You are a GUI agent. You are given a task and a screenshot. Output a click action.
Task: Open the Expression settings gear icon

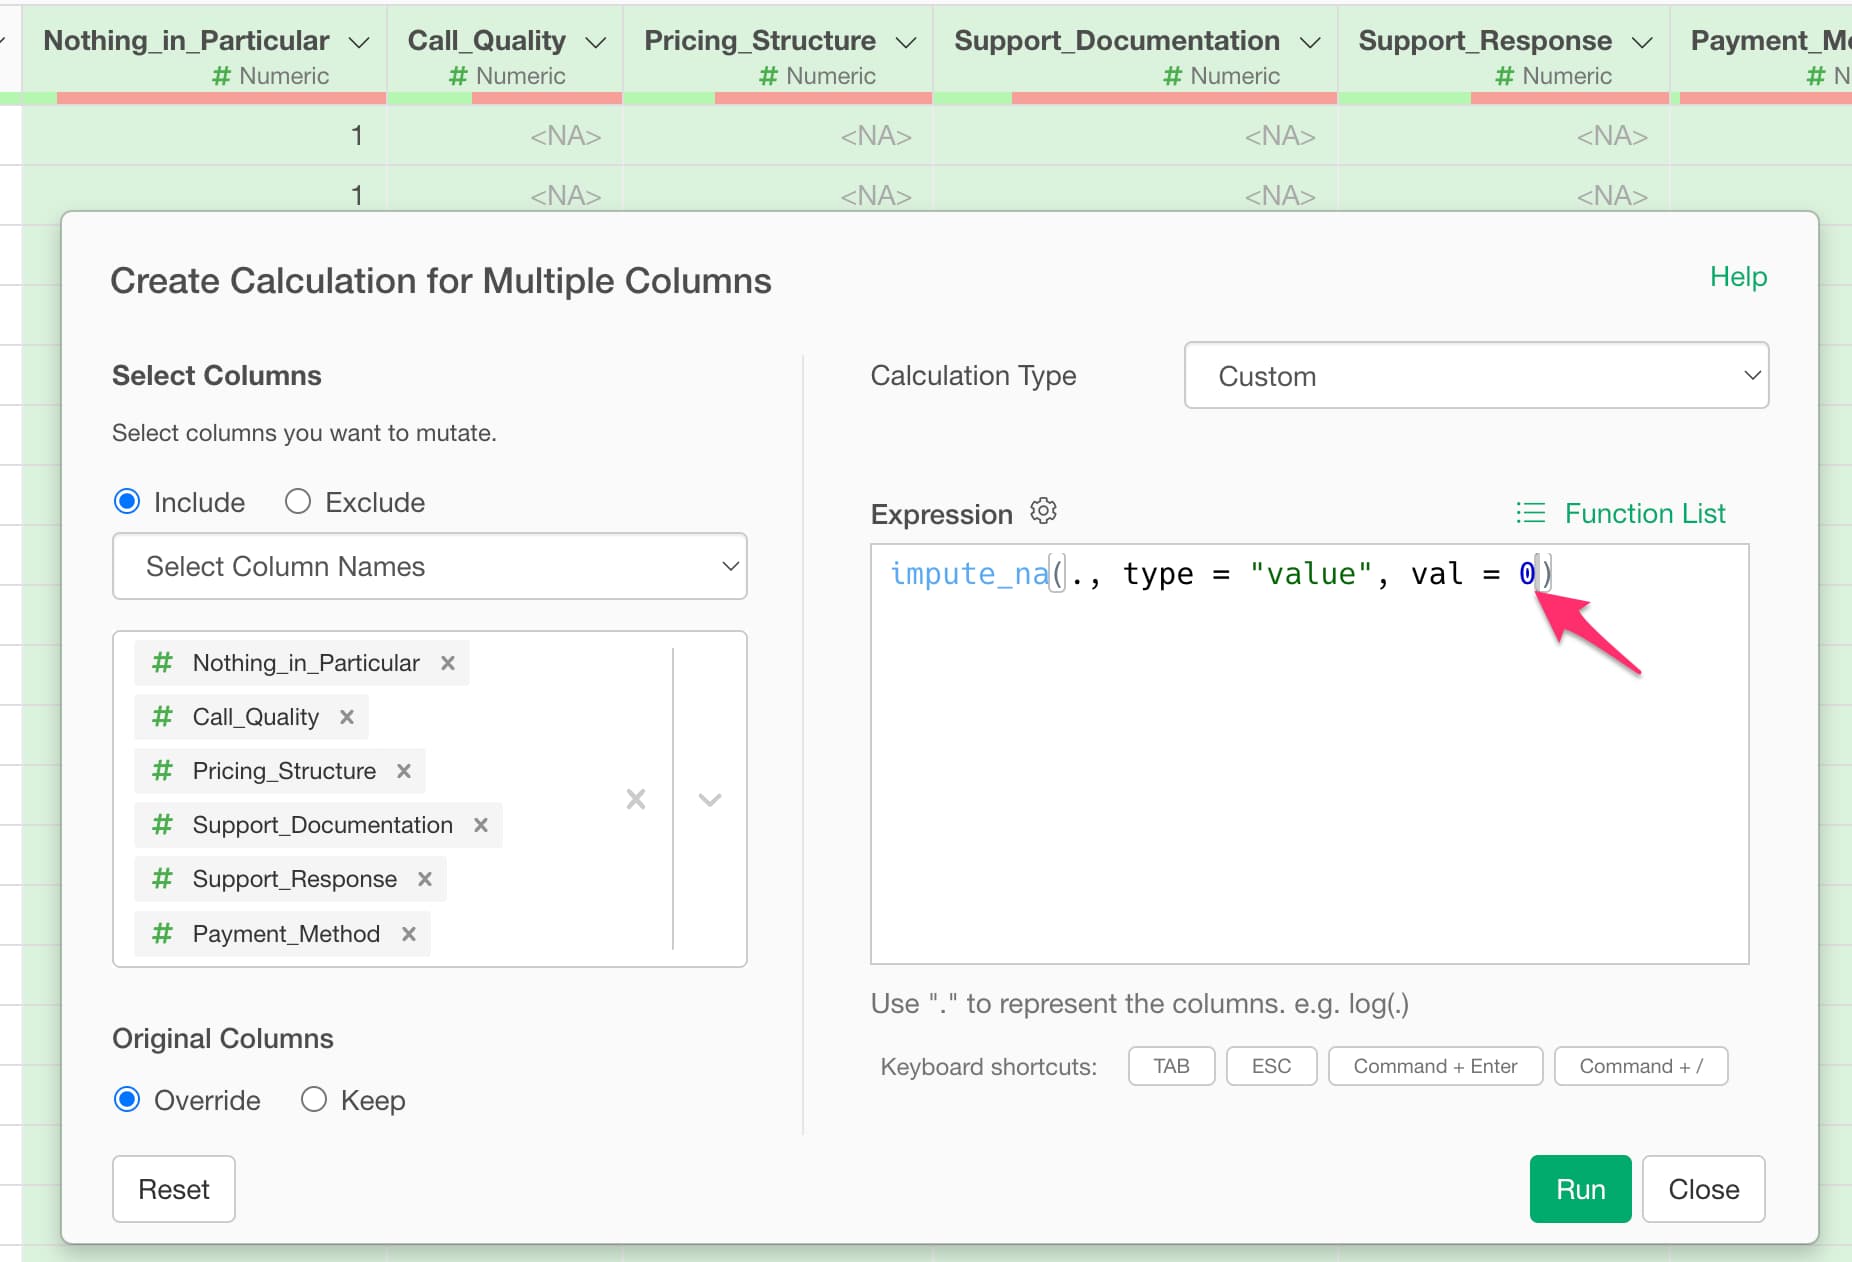click(x=1043, y=511)
